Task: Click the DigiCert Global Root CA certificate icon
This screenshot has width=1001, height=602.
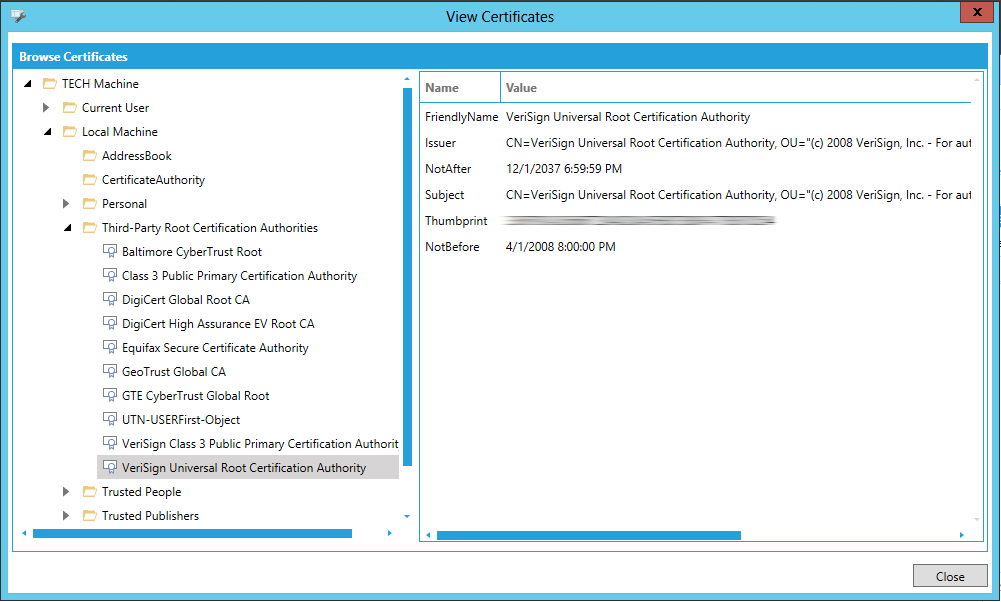Action: pos(110,300)
